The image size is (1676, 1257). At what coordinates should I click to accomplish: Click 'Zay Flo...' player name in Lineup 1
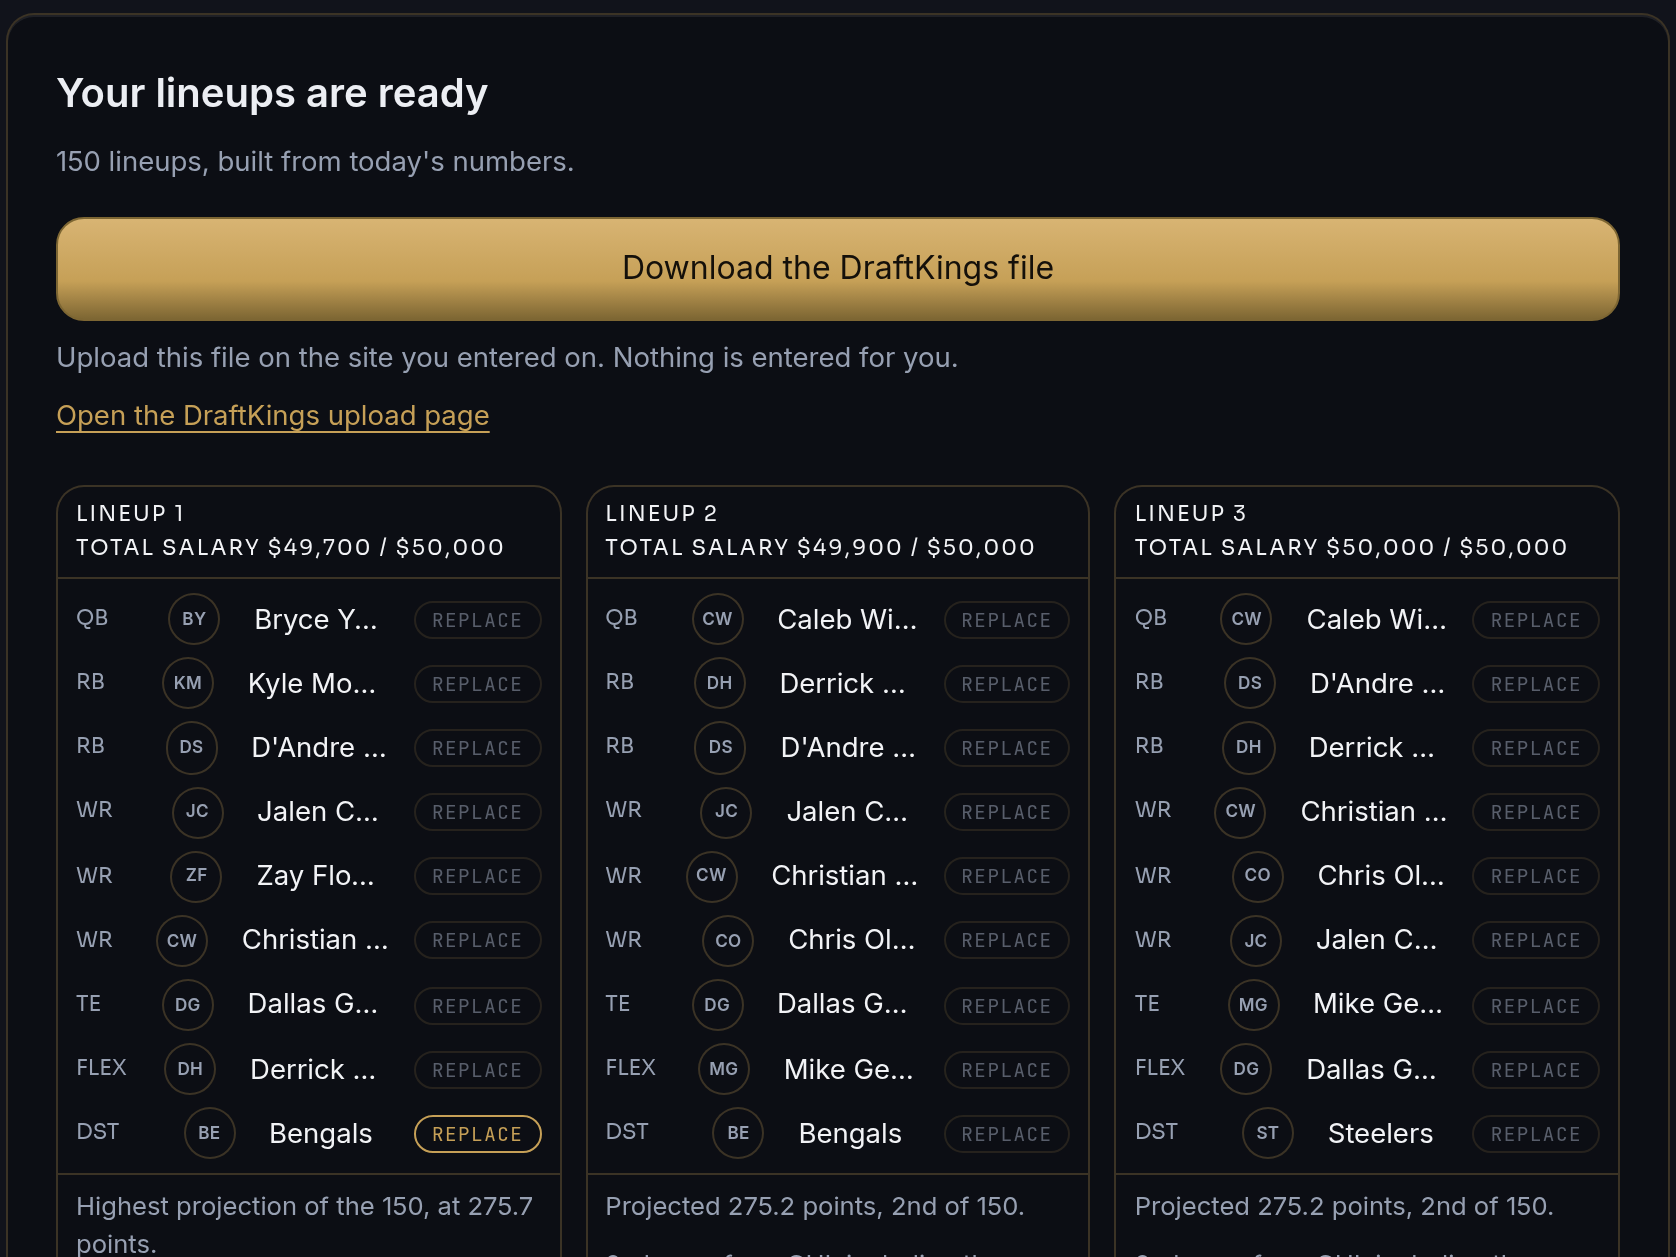click(316, 876)
